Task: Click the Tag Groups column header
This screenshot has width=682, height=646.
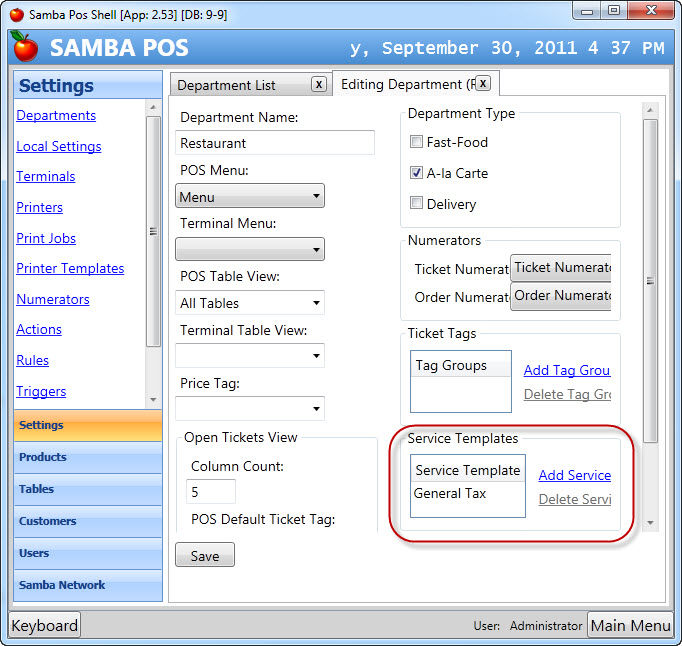Action: [x=461, y=365]
